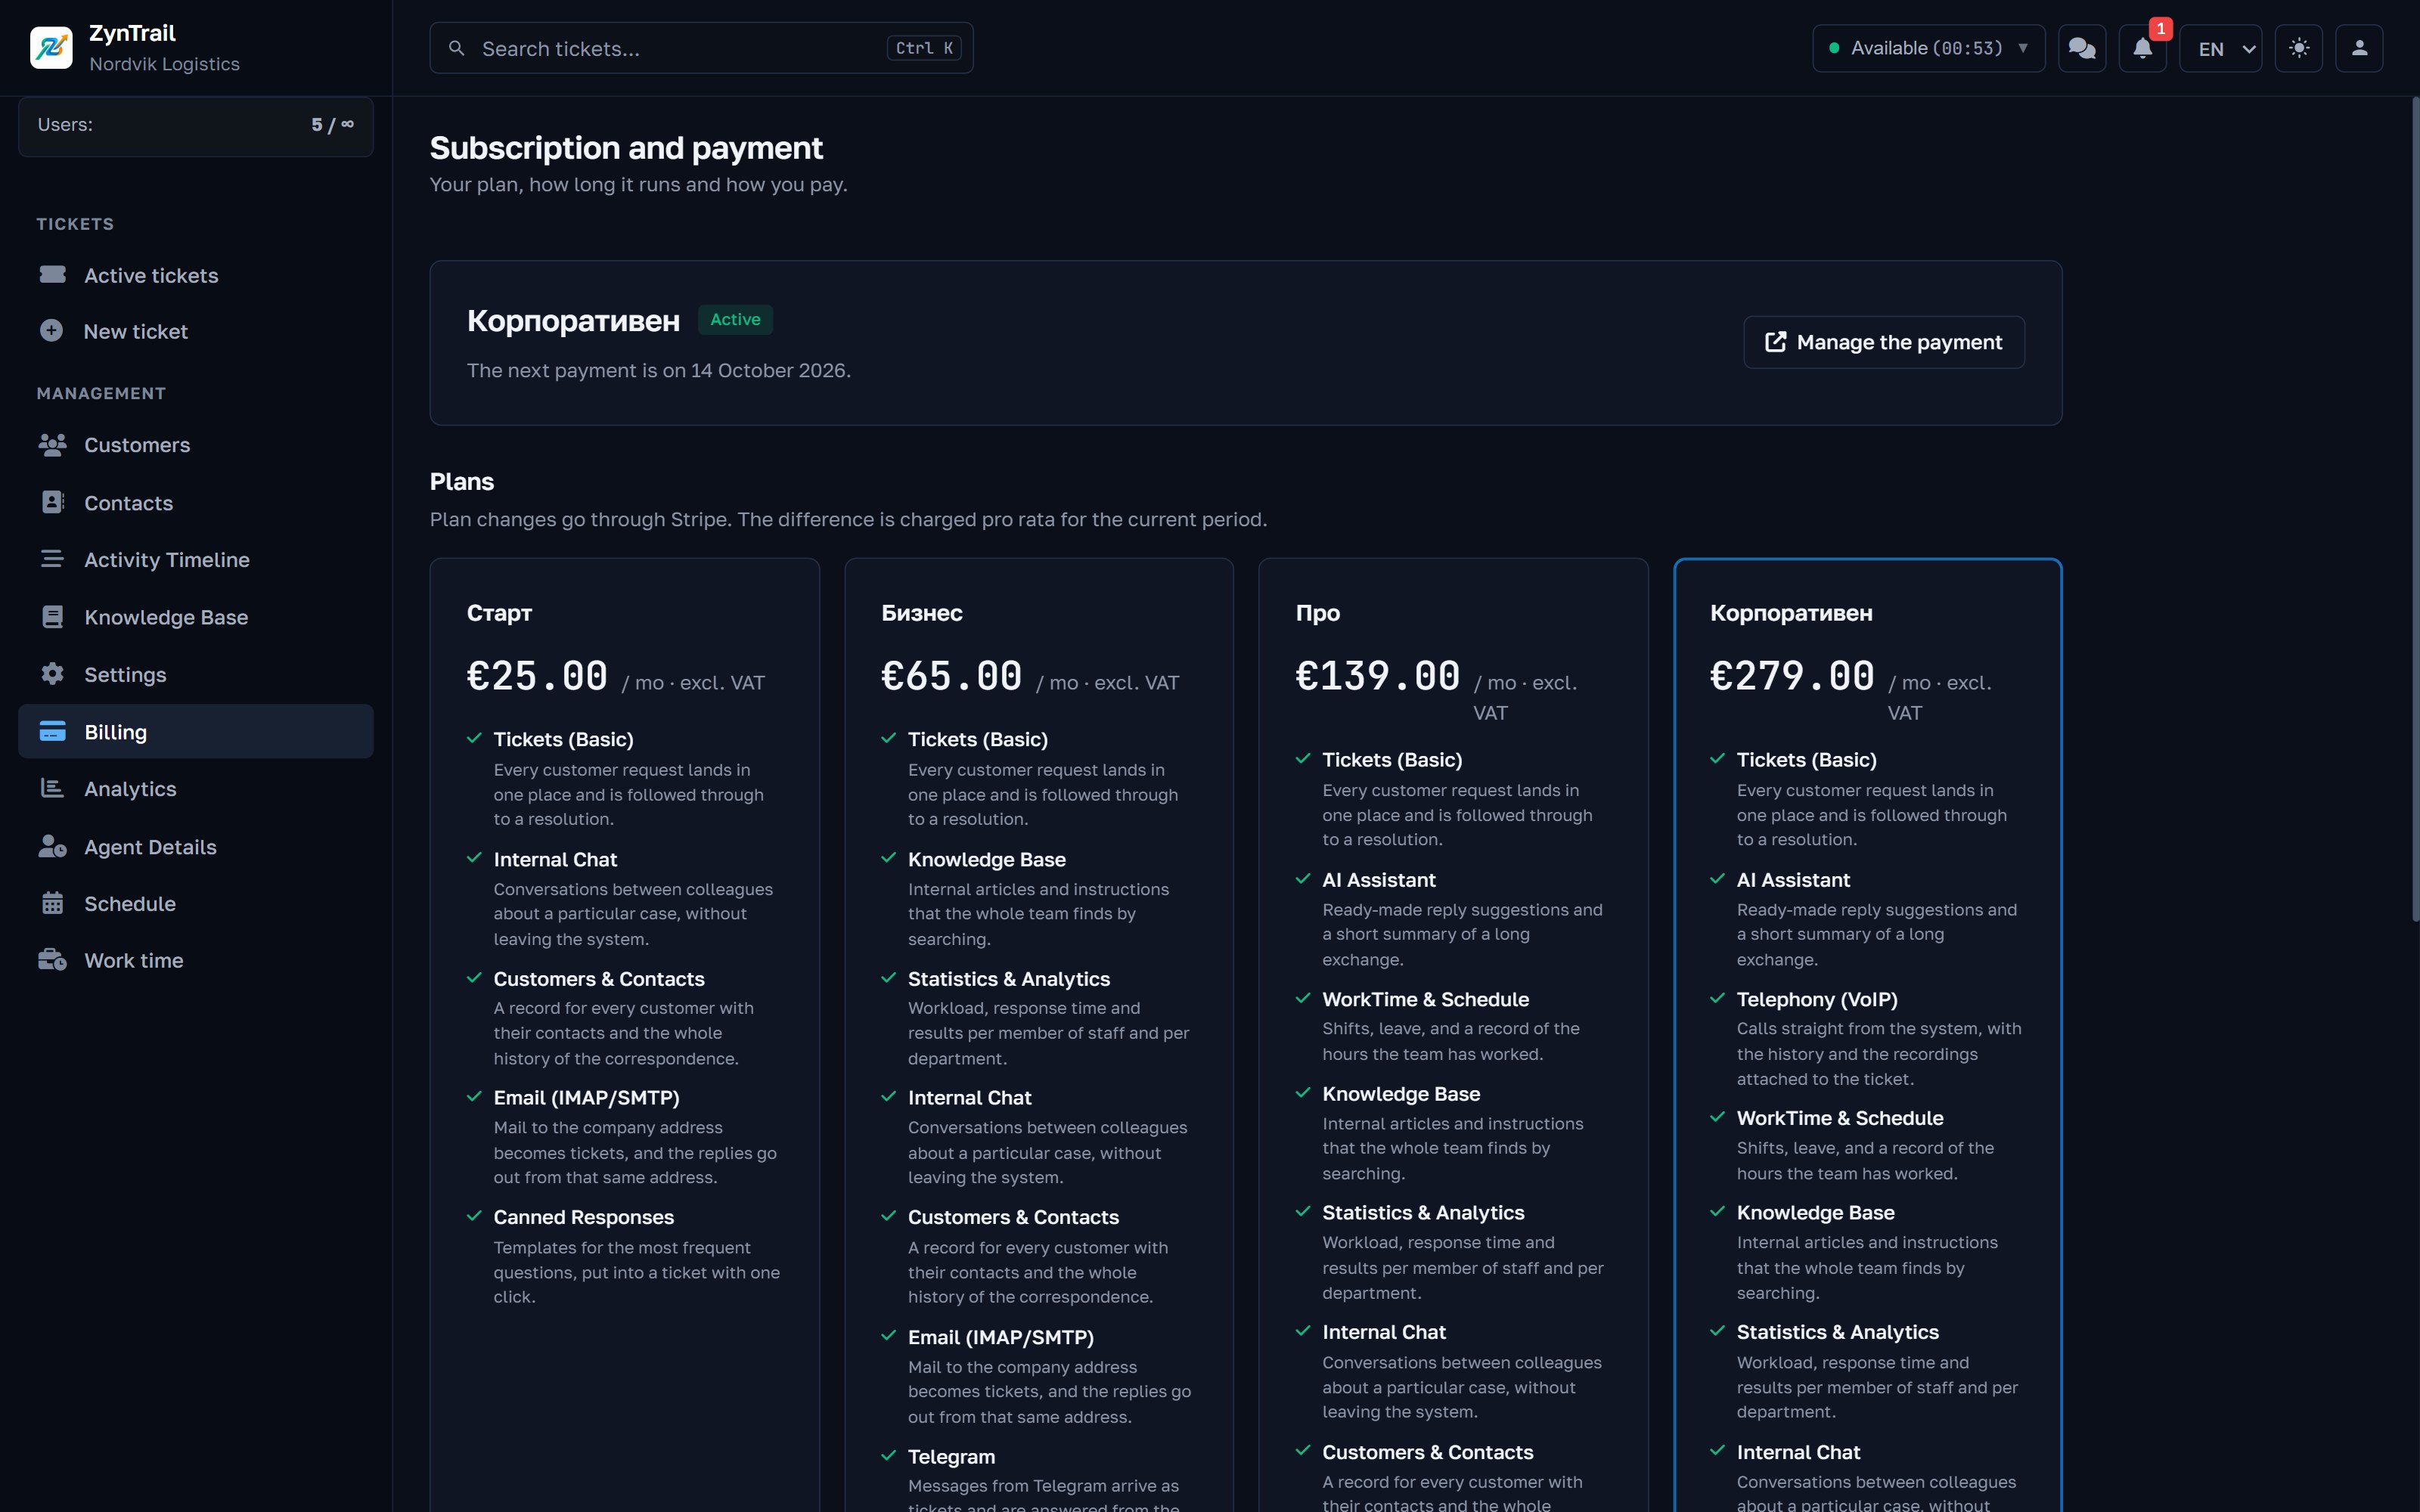The height and width of the screenshot is (1512, 2420).
Task: Click the ZynTrail logo icon
Action: tap(51, 48)
